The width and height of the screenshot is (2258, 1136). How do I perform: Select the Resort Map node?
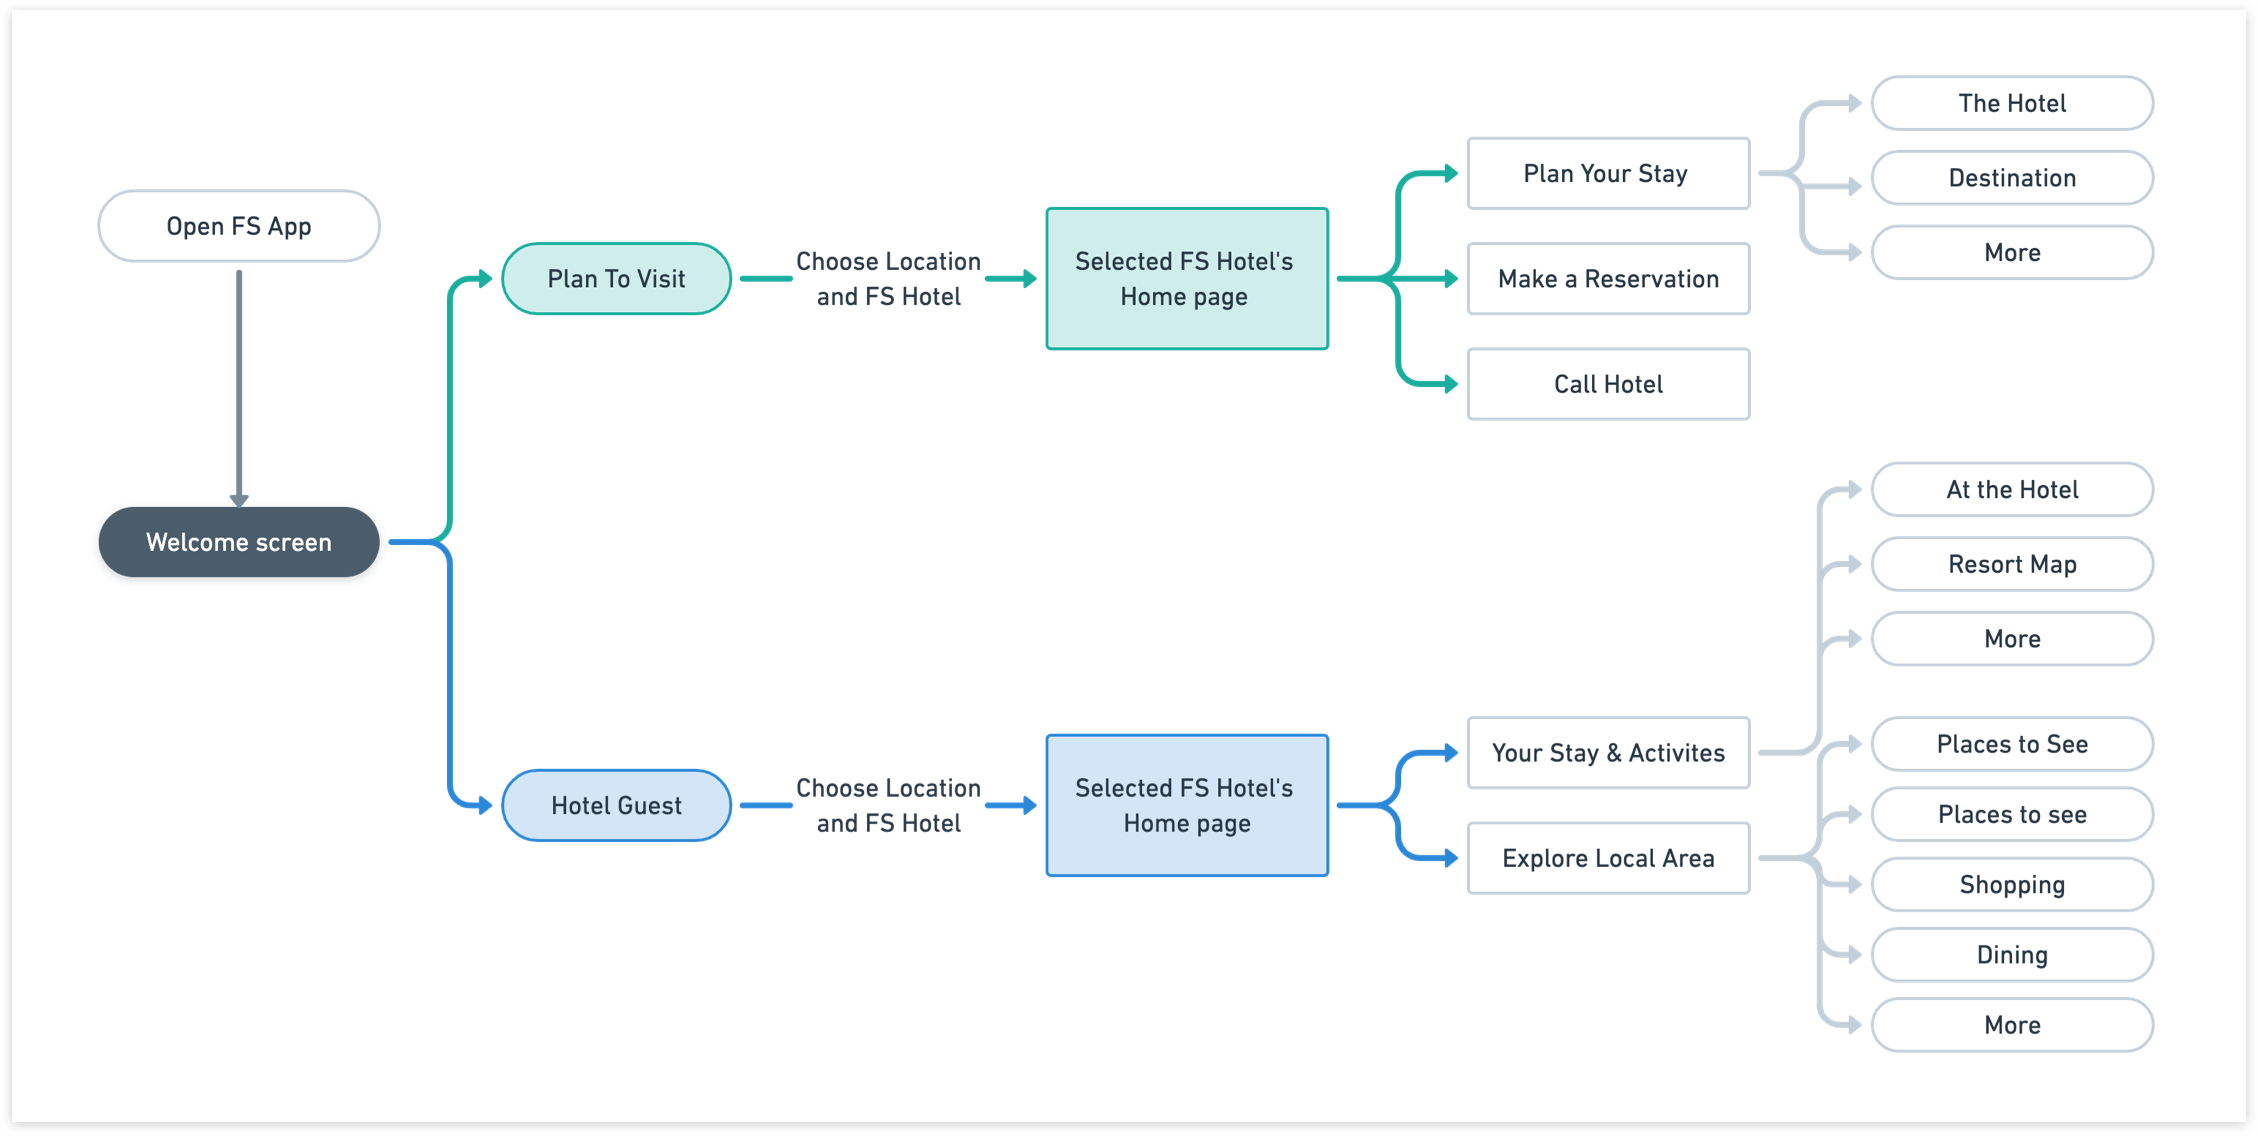[2011, 564]
